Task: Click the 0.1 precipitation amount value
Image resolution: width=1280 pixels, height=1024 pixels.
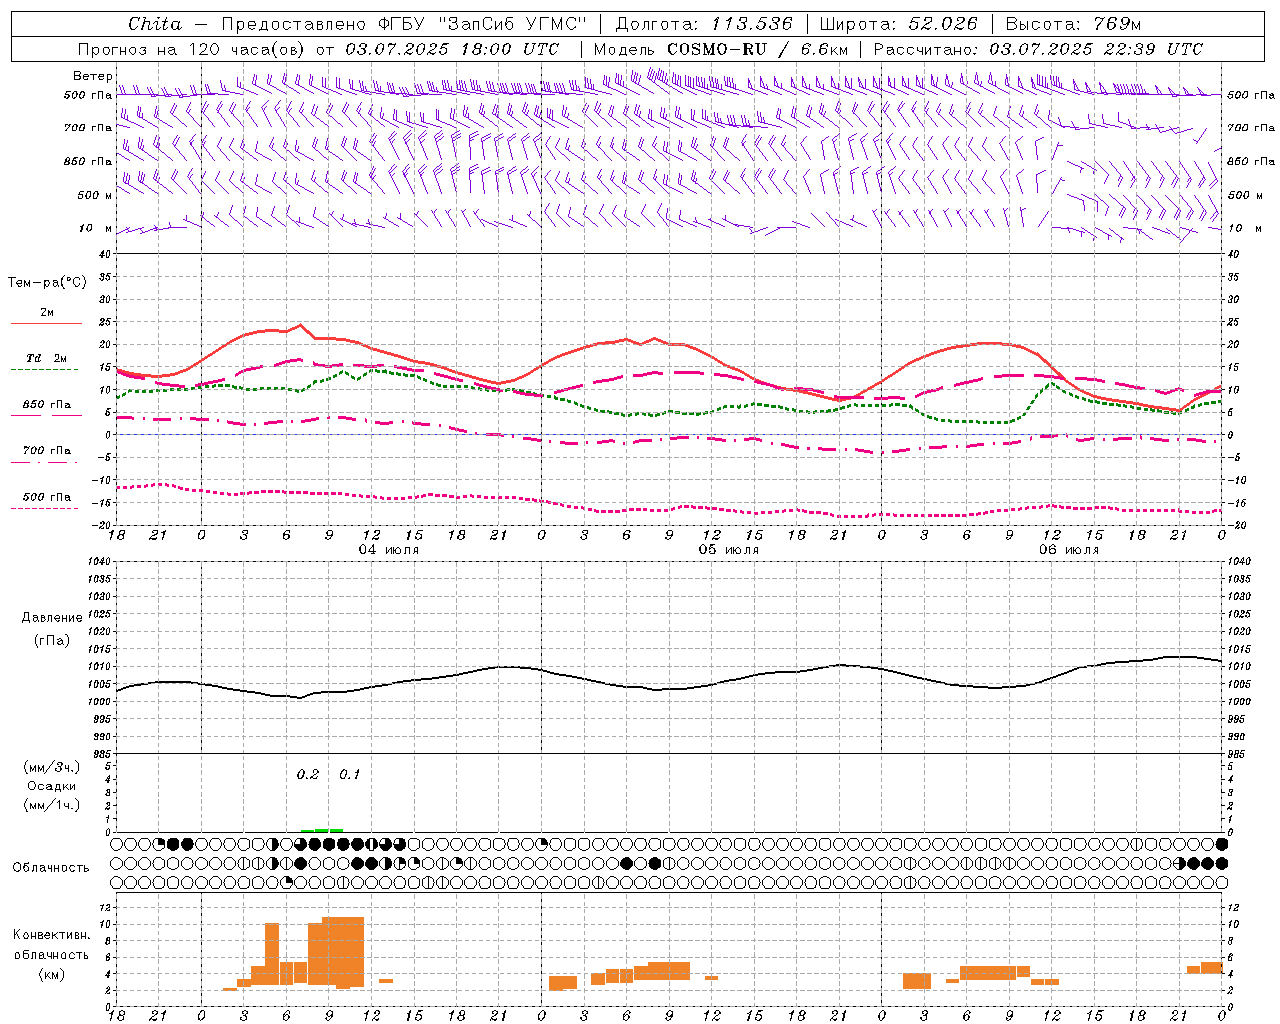Action: 350,774
